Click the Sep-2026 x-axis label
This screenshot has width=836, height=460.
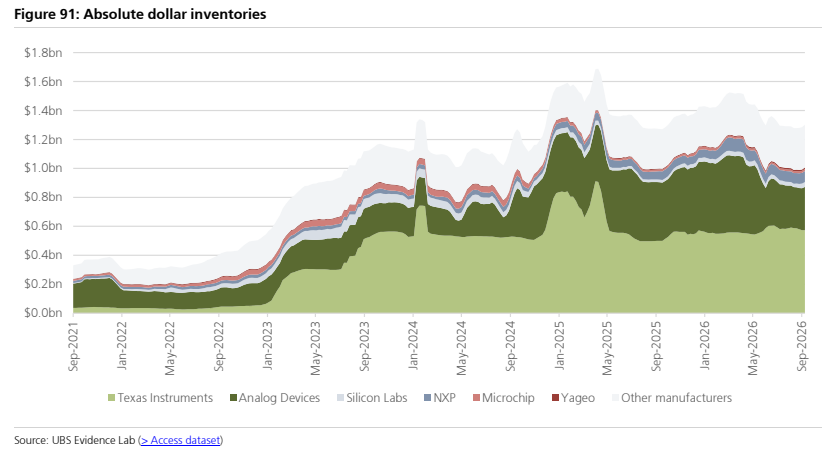point(802,346)
